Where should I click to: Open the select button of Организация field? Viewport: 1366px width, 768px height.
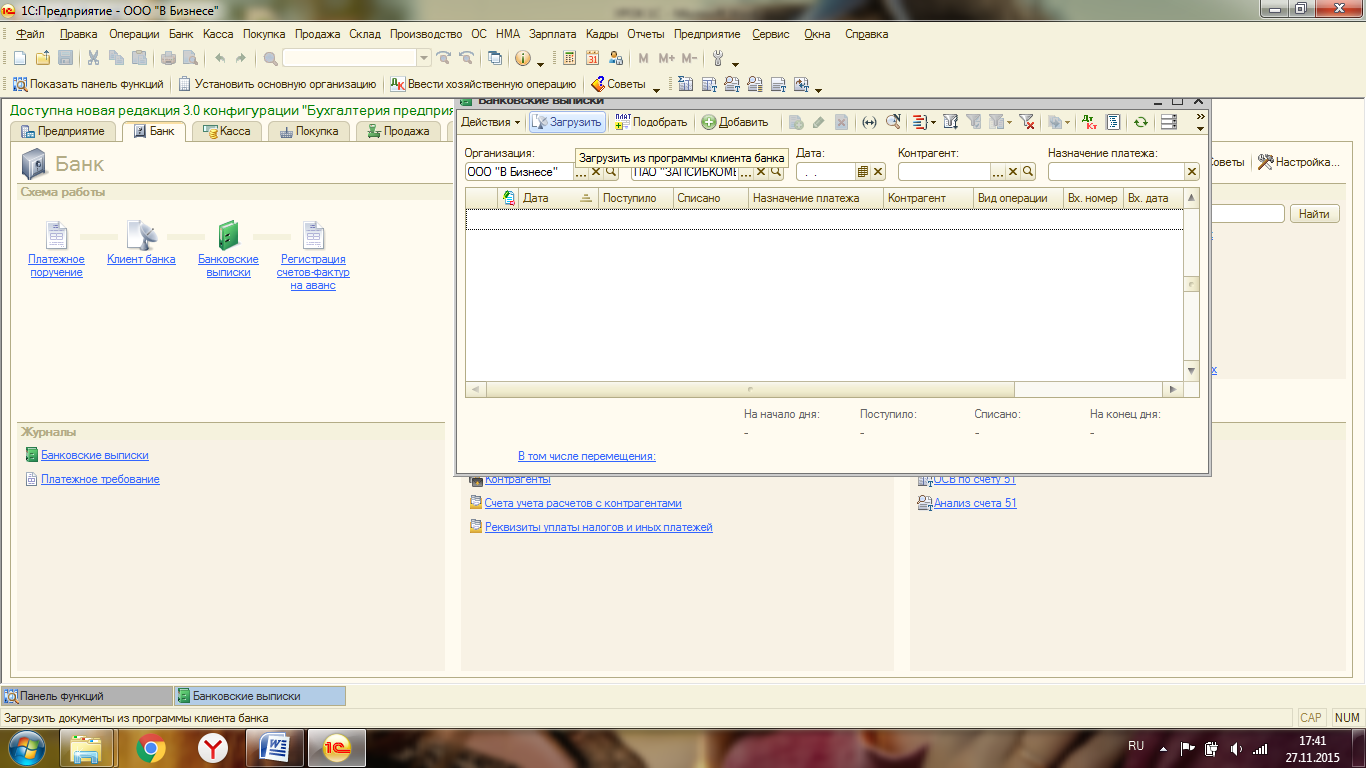click(581, 172)
